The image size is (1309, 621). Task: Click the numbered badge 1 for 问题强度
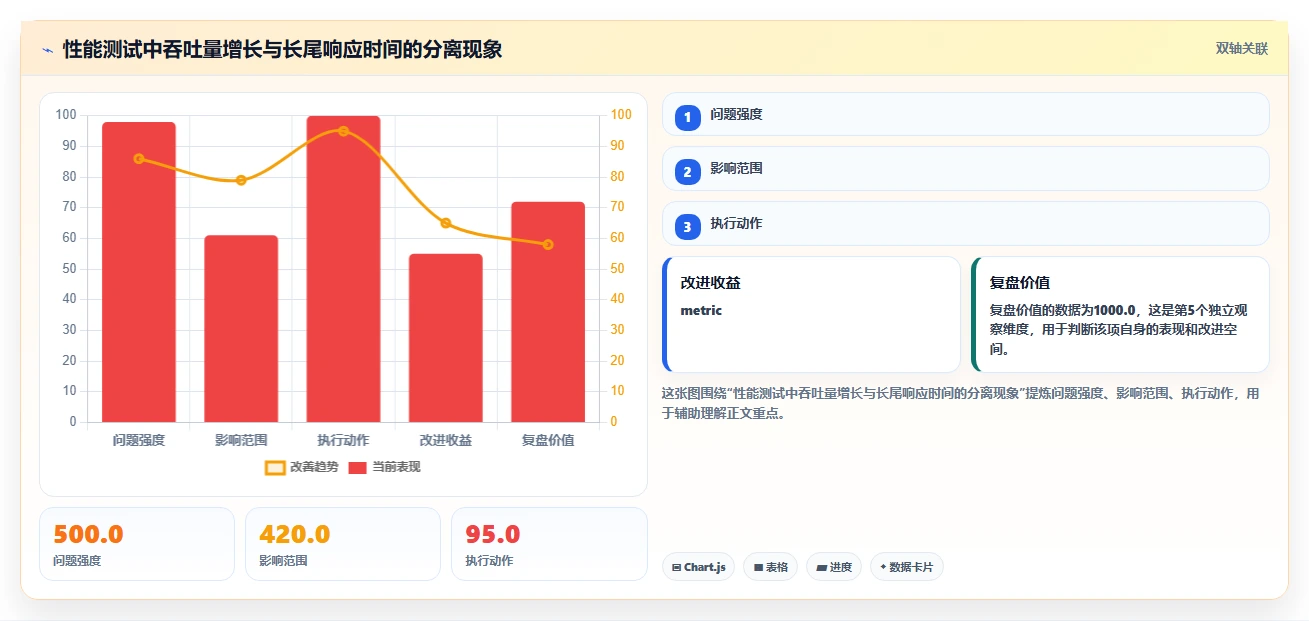[687, 117]
